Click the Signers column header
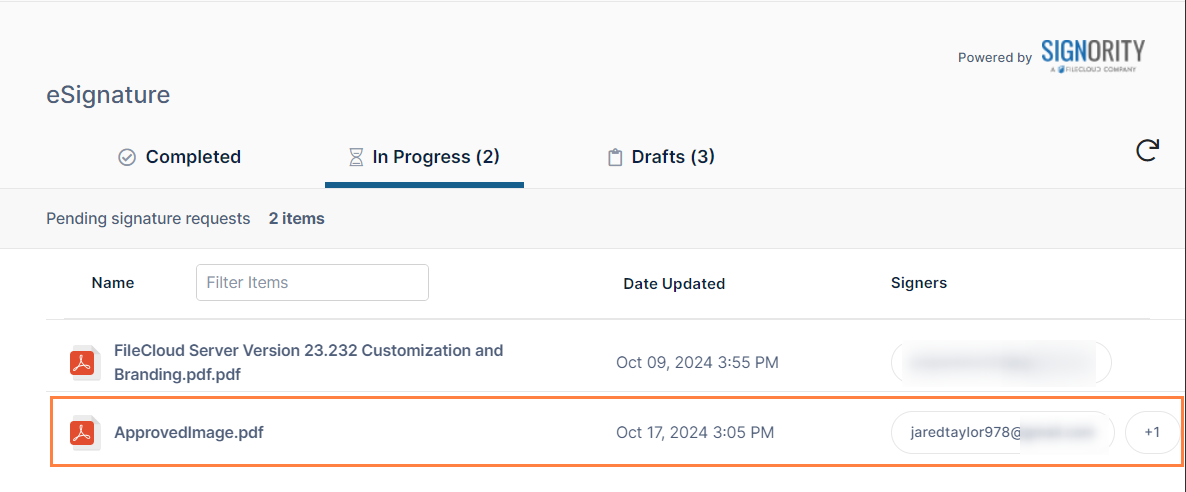Viewport: 1186px width, 492px height. [x=918, y=283]
